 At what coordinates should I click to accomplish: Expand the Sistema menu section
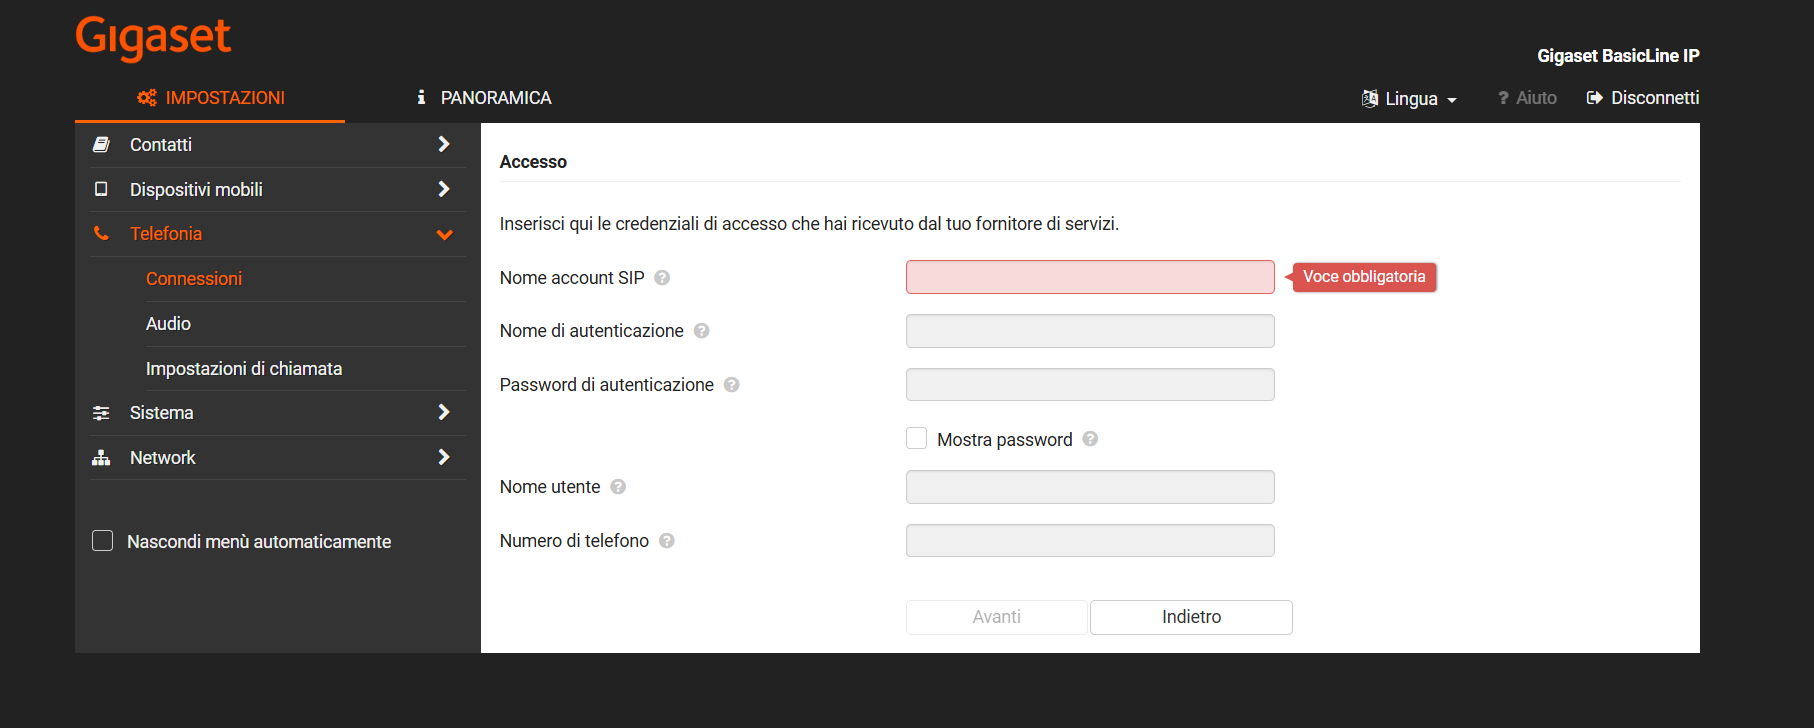[443, 412]
